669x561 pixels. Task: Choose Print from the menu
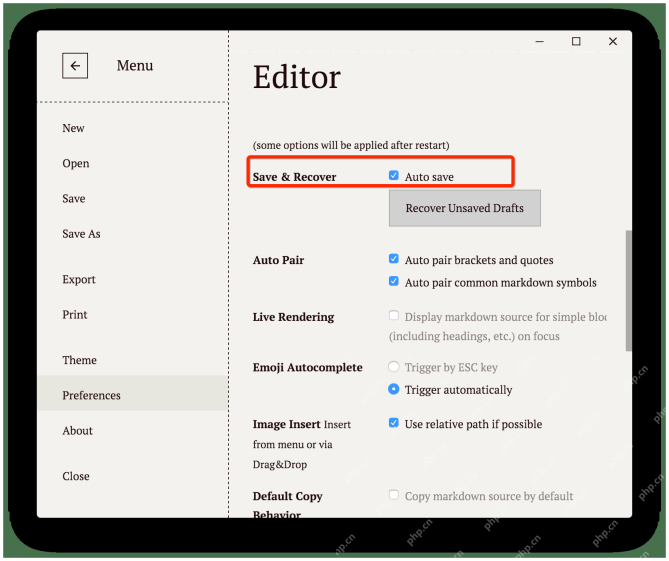point(75,314)
